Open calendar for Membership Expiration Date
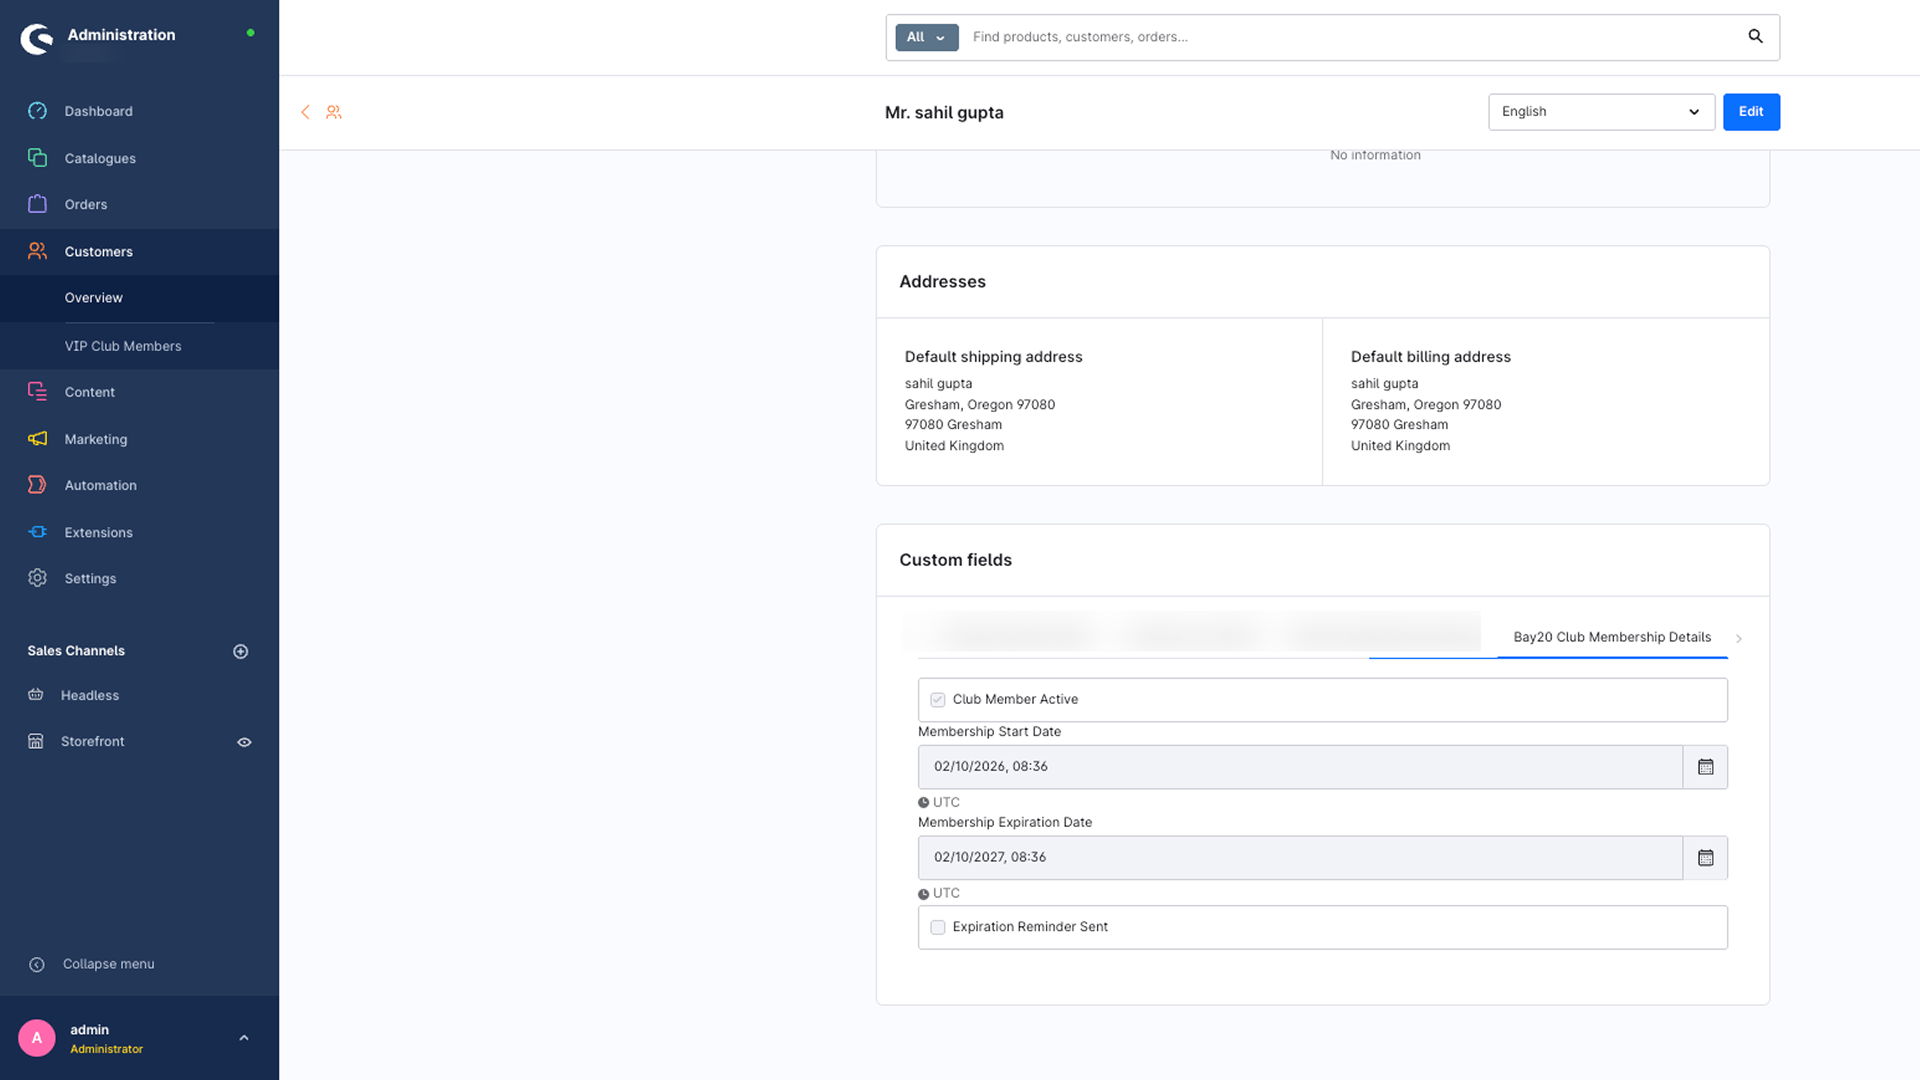This screenshot has height=1080, width=1920. point(1705,858)
